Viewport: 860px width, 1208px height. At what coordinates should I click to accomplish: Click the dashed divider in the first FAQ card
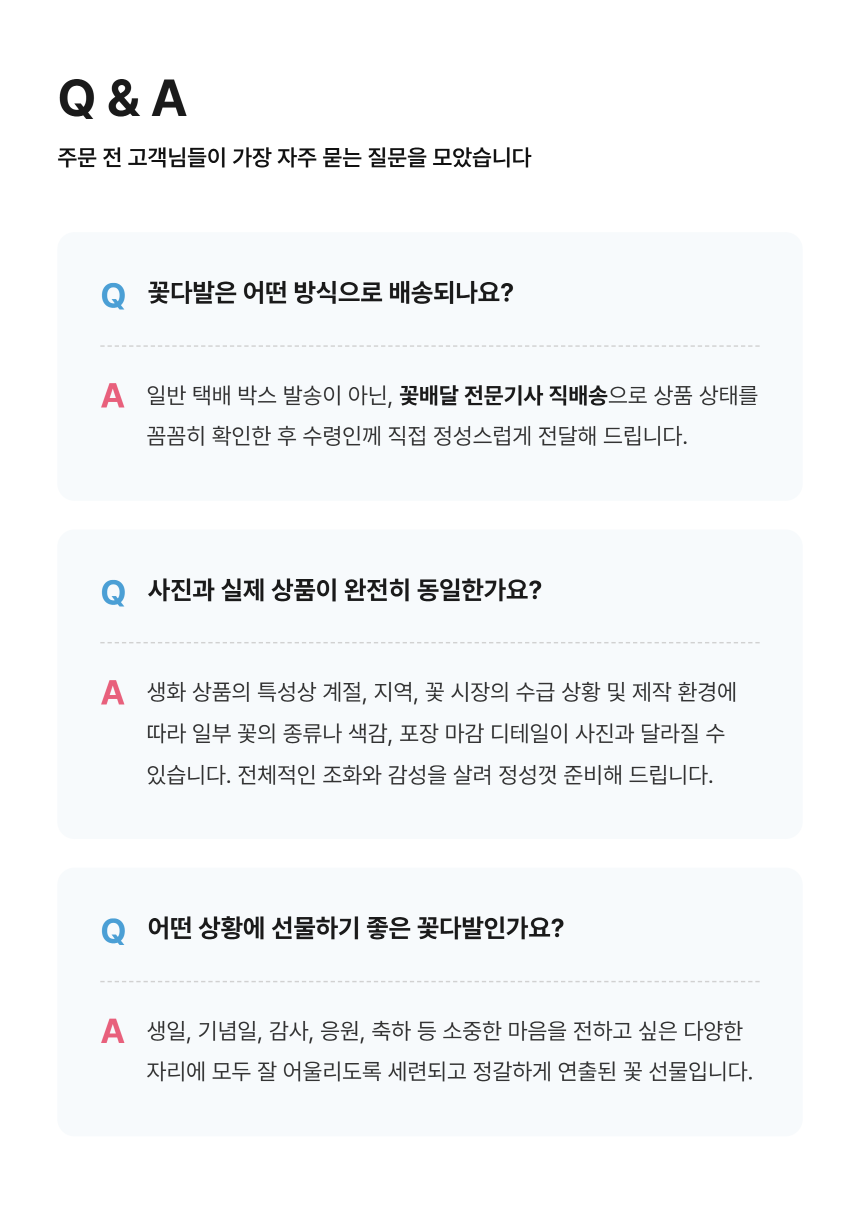click(x=430, y=346)
